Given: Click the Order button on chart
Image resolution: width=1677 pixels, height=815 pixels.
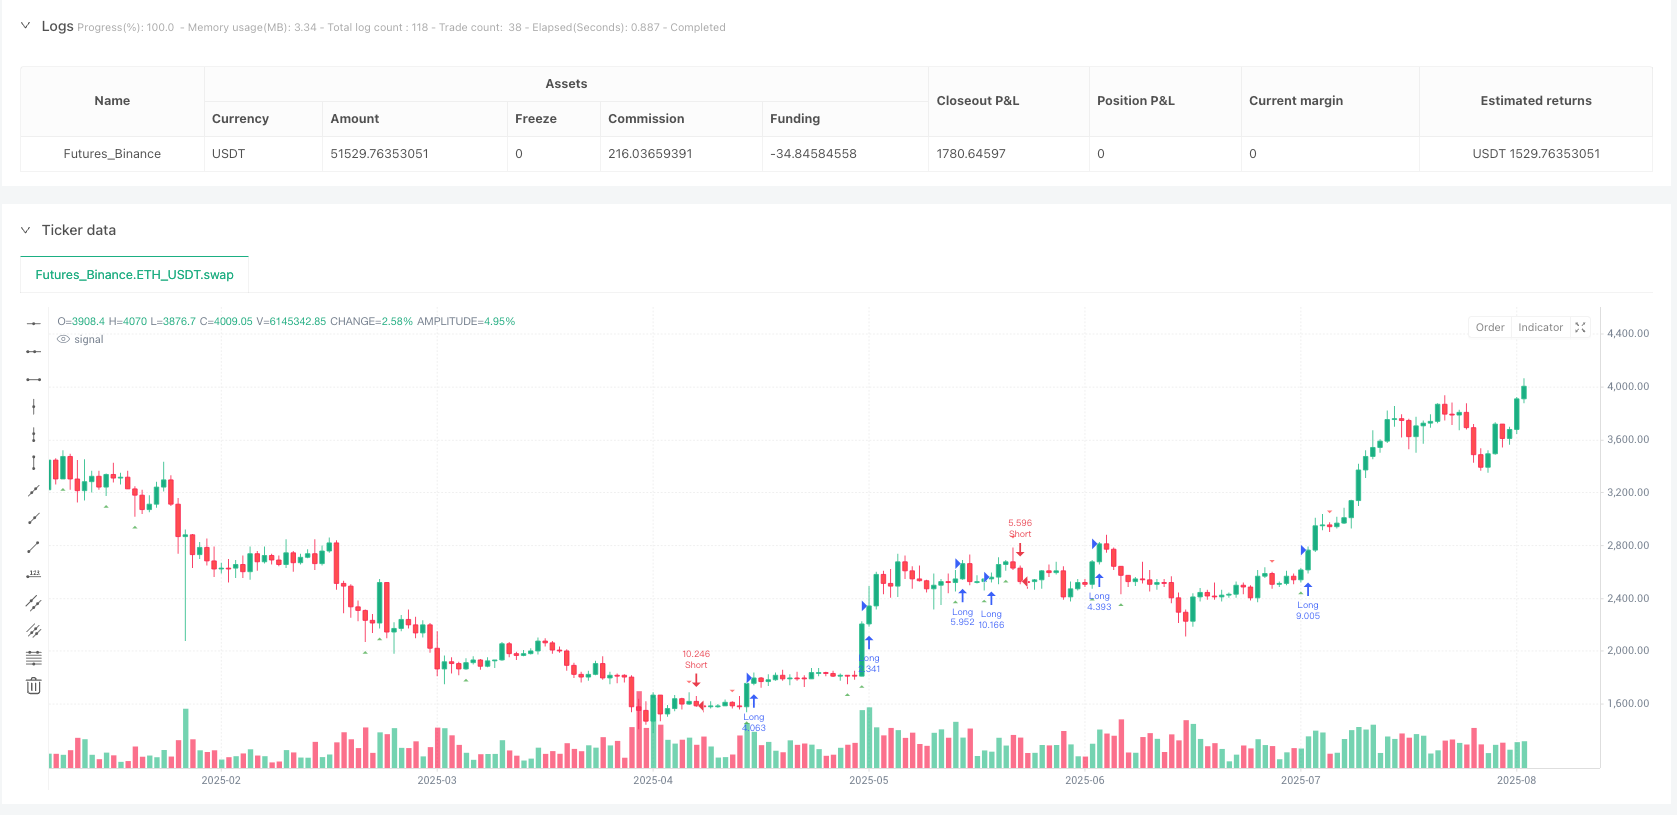Looking at the screenshot, I should tap(1489, 327).
